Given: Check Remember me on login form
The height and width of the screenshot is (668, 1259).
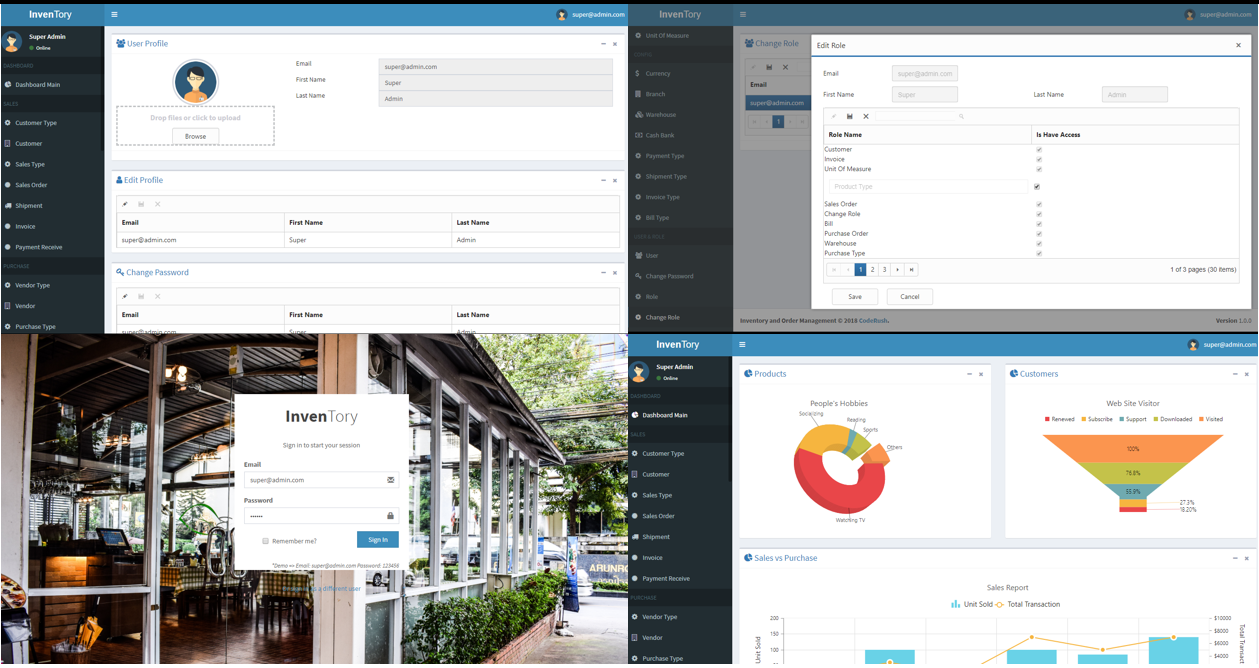Looking at the screenshot, I should pyautogui.click(x=266, y=541).
